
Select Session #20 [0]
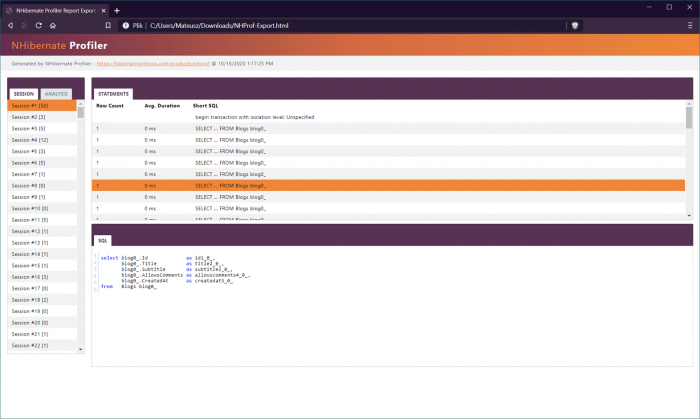[x=42, y=323]
